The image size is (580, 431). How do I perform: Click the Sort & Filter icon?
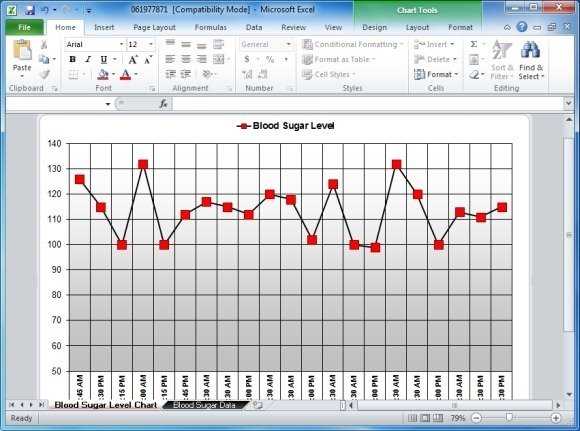(x=501, y=50)
